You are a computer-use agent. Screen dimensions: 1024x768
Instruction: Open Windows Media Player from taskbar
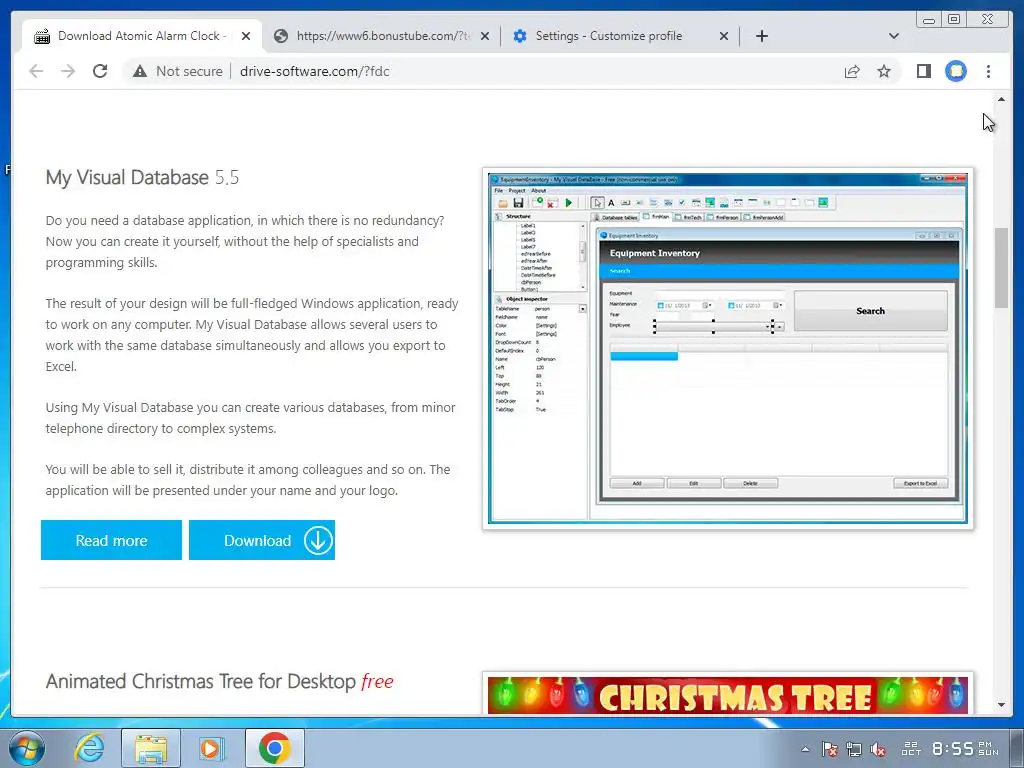coord(211,748)
